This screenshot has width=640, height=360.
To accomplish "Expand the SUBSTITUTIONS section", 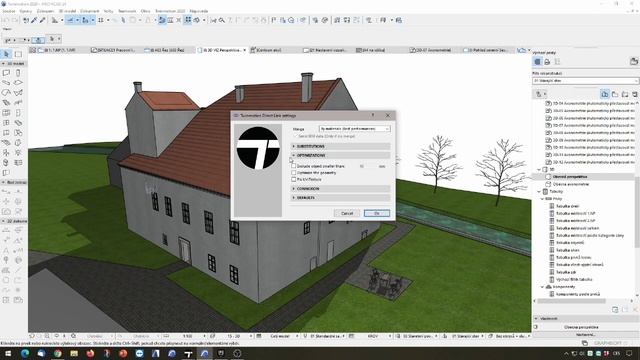I will 341,146.
